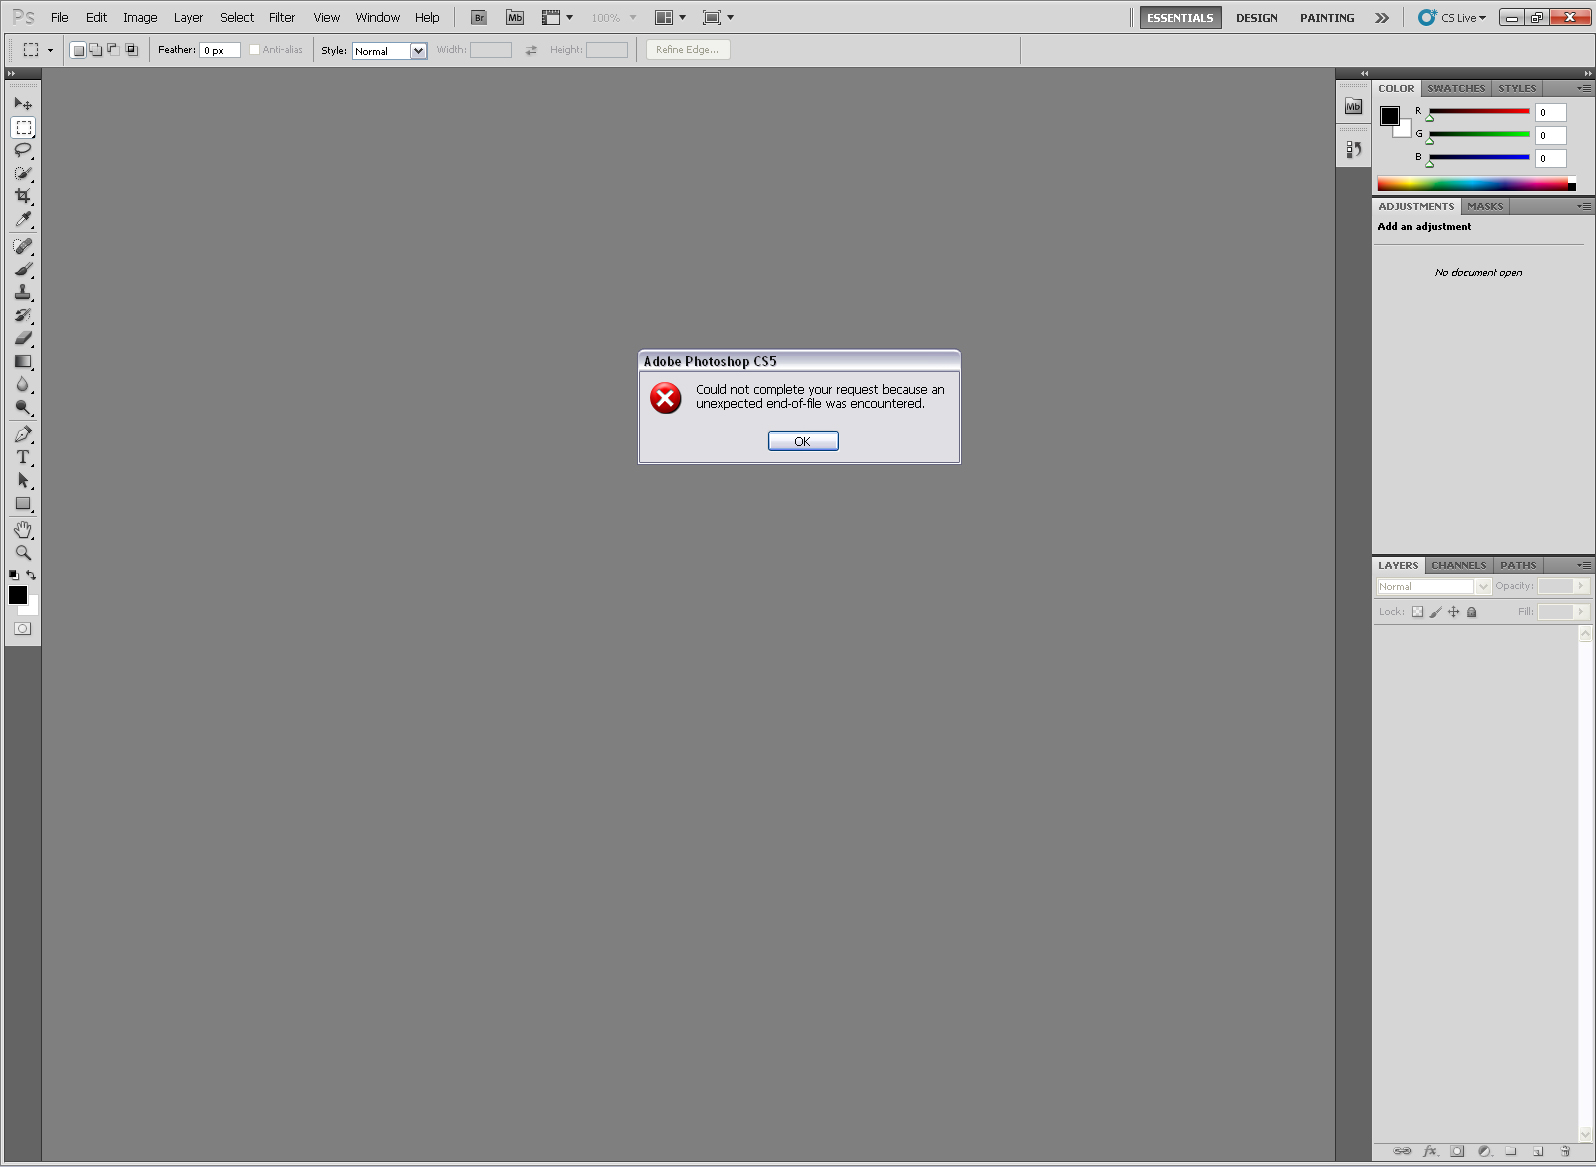The image size is (1596, 1167).
Task: Choose Intersect with selection mode
Action: coord(131,50)
